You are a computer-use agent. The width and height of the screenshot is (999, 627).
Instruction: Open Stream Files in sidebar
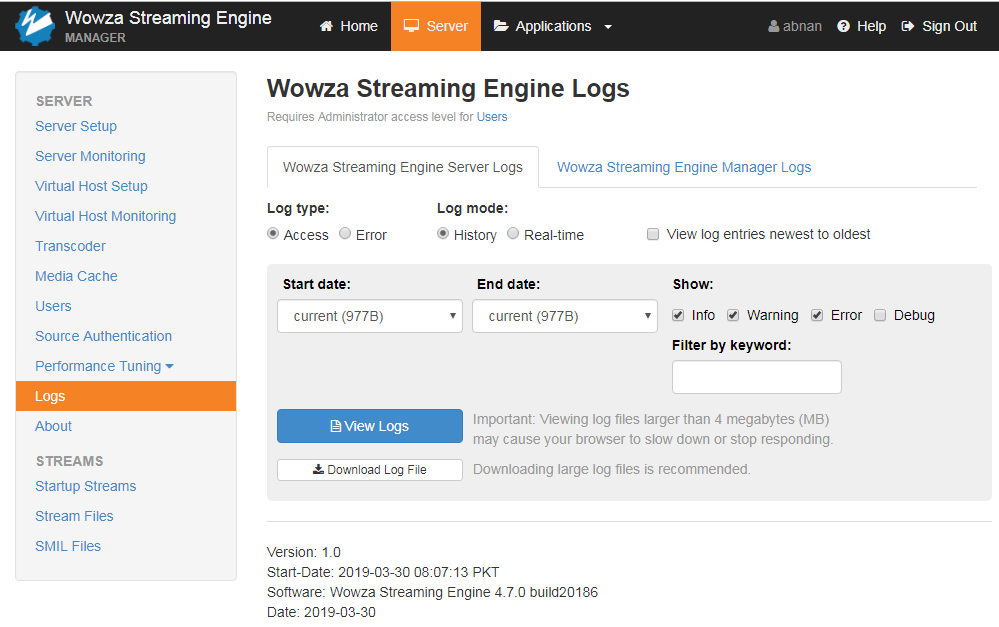[74, 516]
